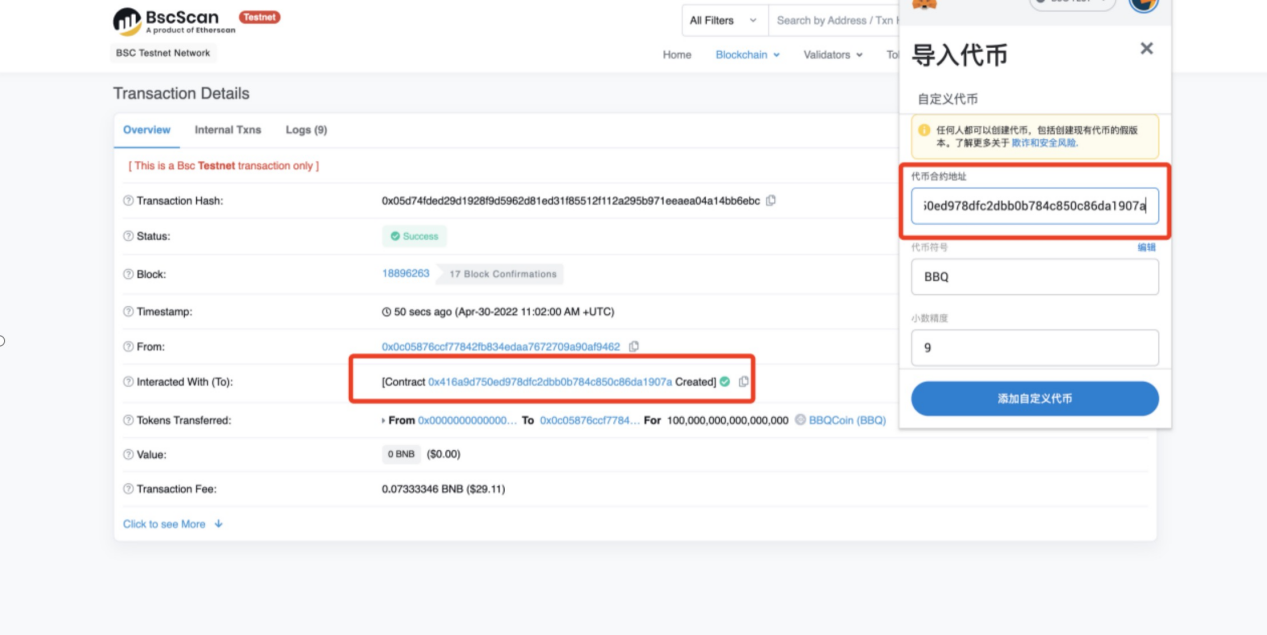Image resolution: width=1267 pixels, height=635 pixels.
Task: Open the BBQCoin (BBQ) token link
Action: coord(847,420)
